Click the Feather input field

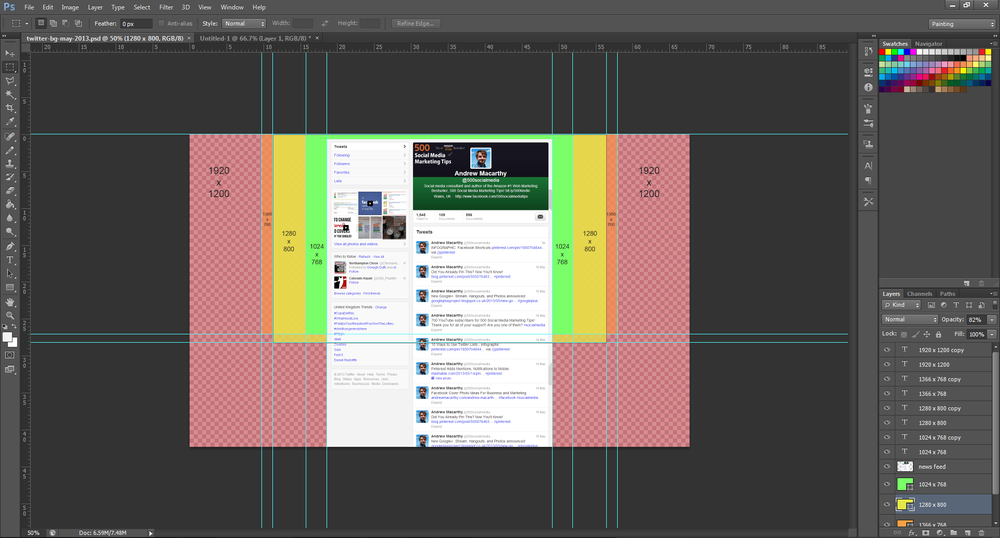(136, 24)
